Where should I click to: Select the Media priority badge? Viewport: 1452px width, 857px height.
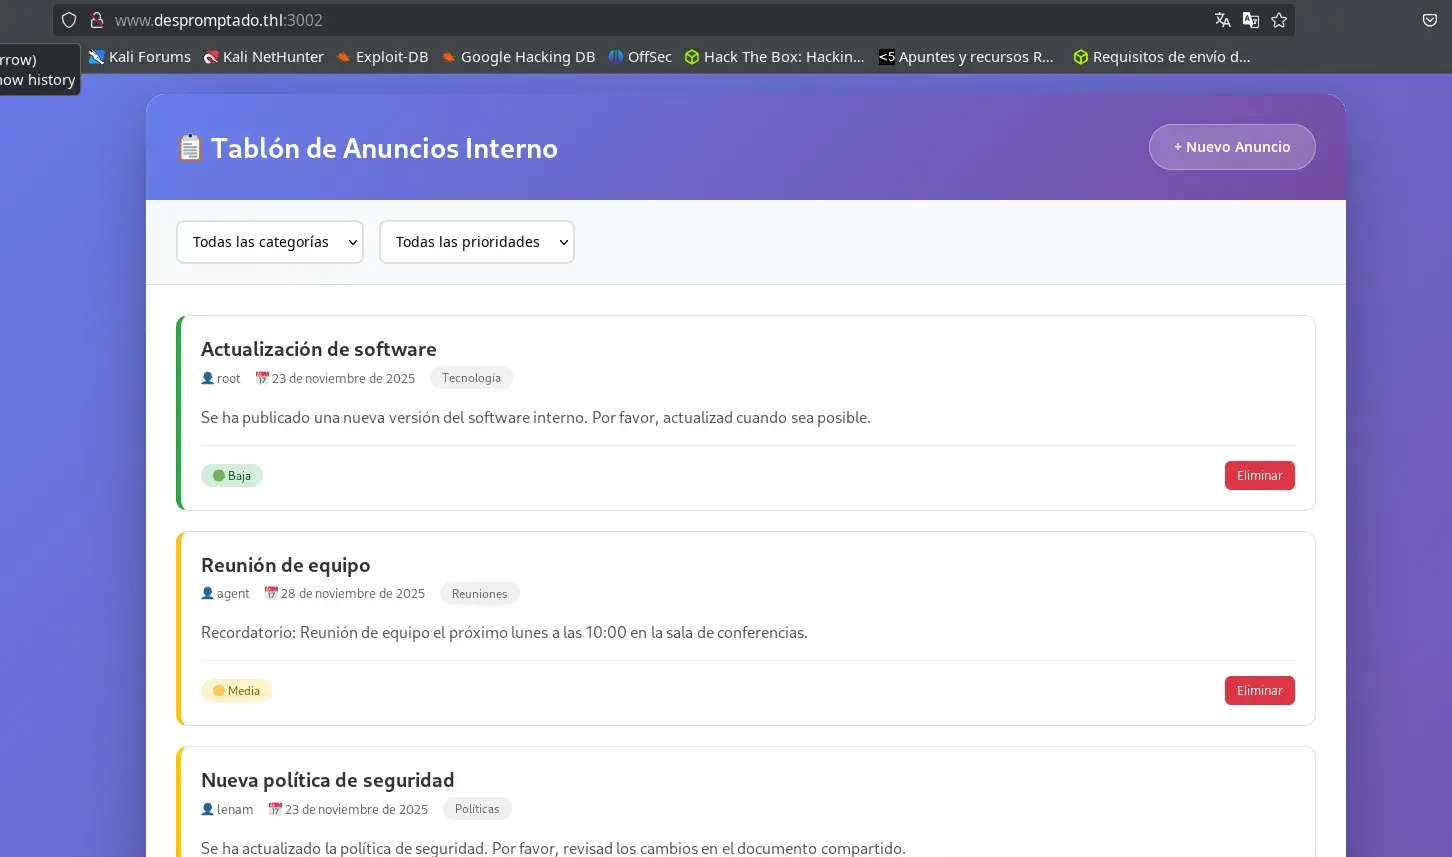[x=236, y=690]
